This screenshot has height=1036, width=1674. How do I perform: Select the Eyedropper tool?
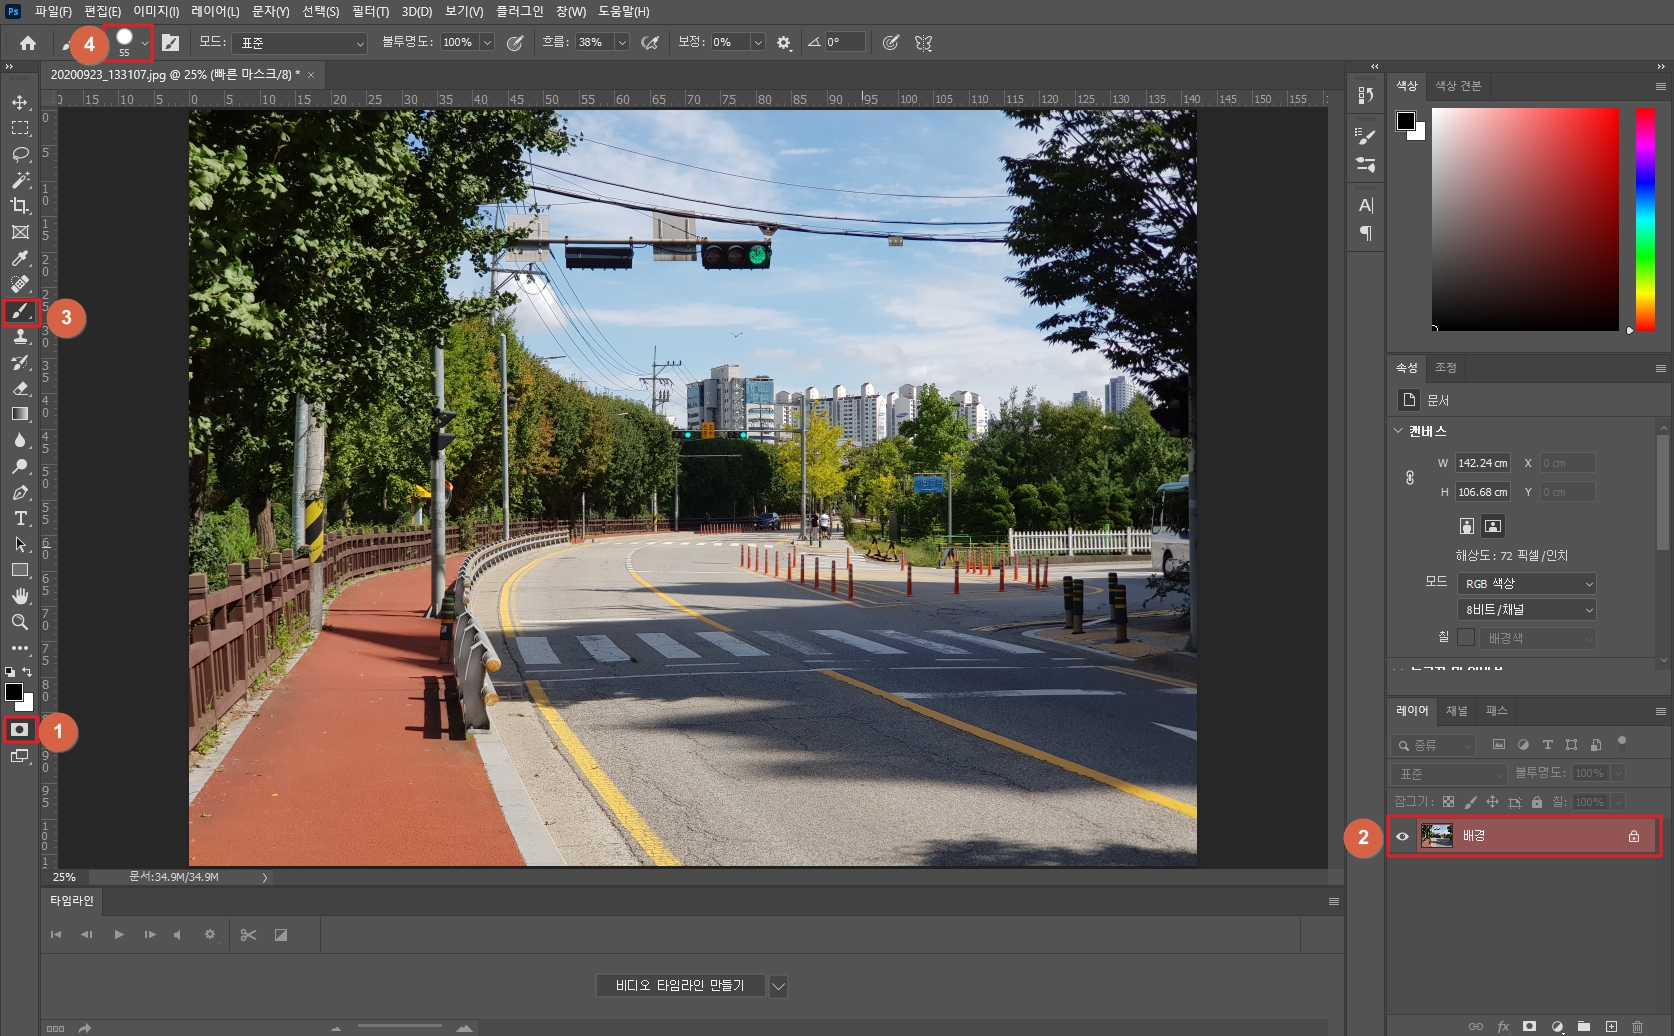[20, 258]
